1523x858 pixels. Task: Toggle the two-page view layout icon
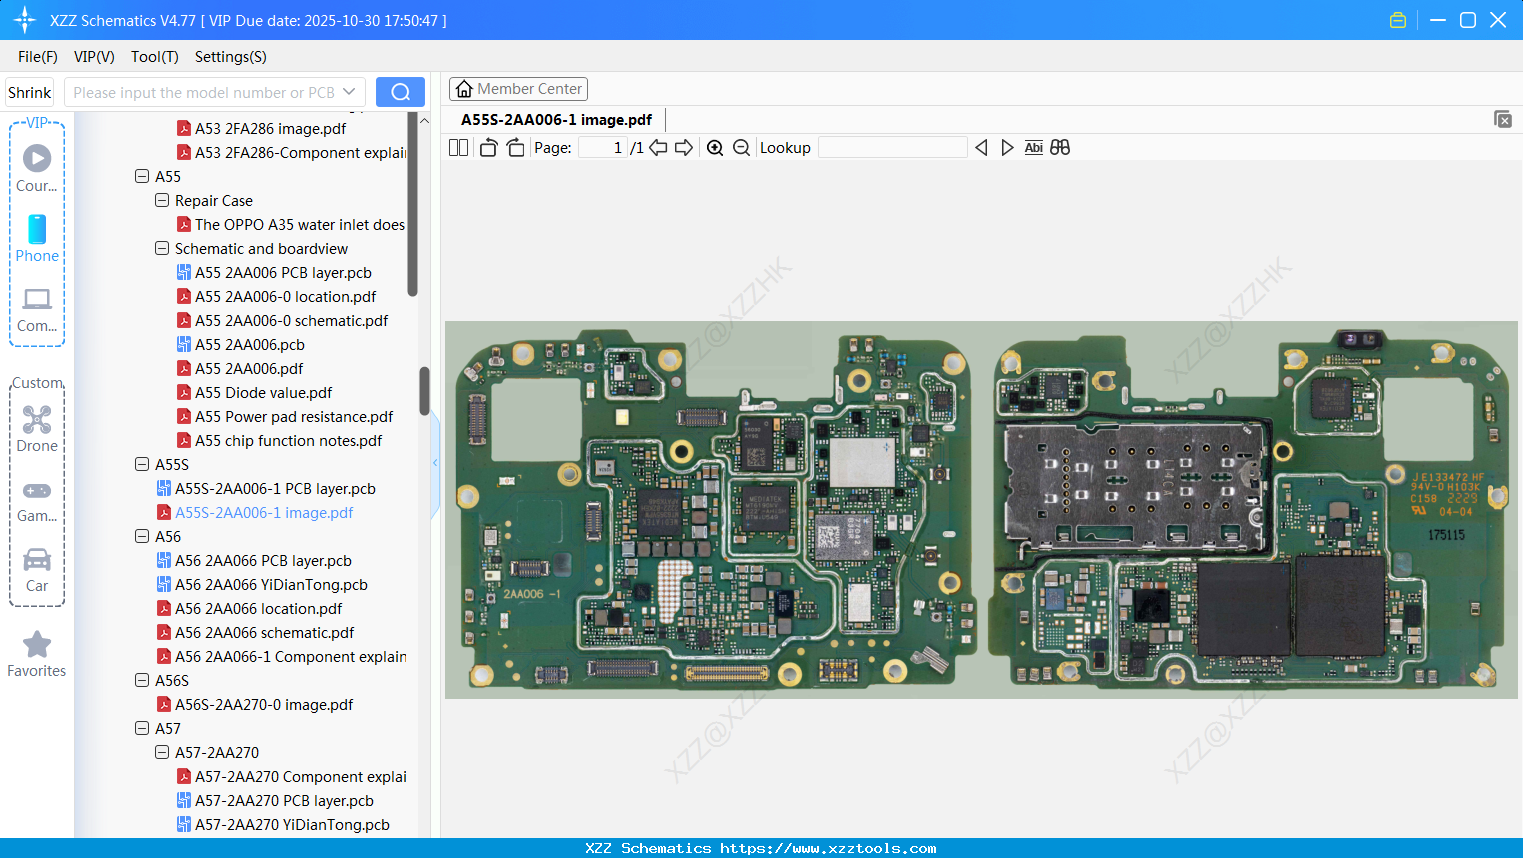point(459,148)
